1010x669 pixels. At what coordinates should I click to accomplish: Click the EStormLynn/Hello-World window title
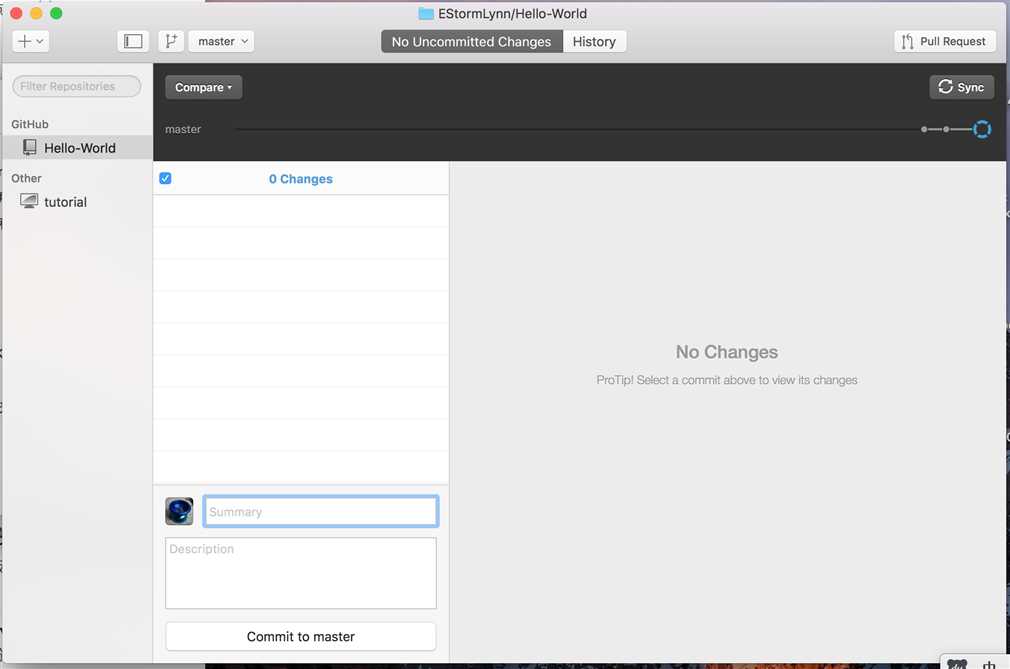click(x=512, y=14)
